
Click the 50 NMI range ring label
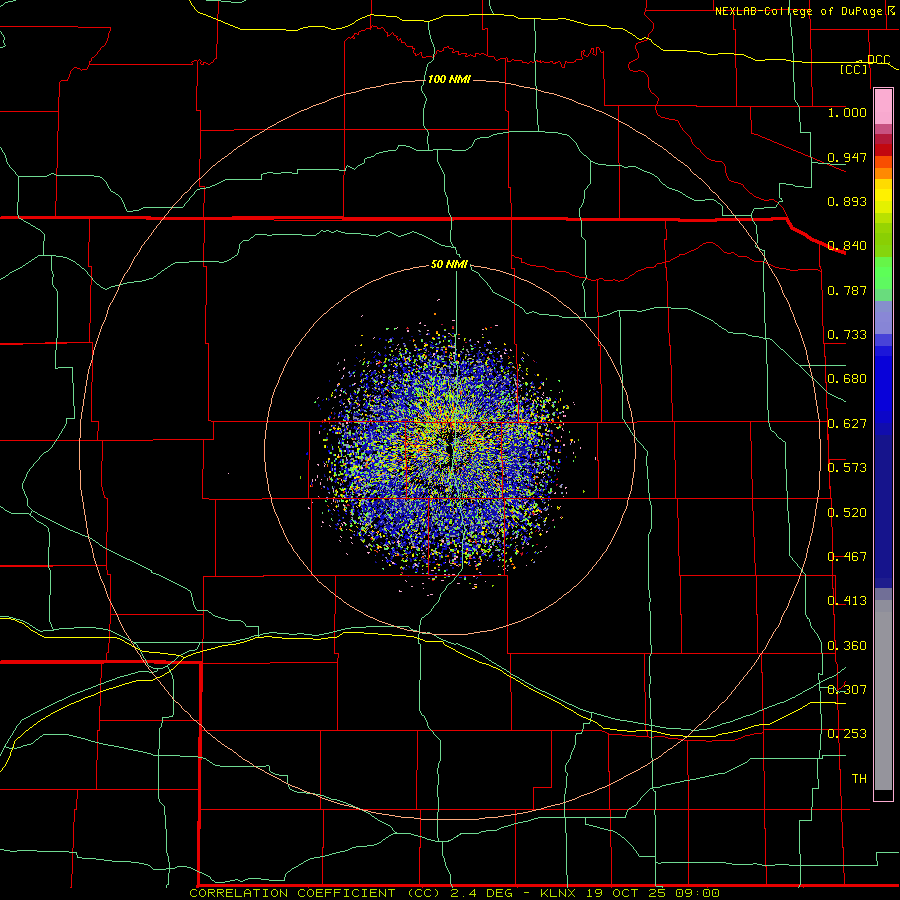[x=449, y=264]
